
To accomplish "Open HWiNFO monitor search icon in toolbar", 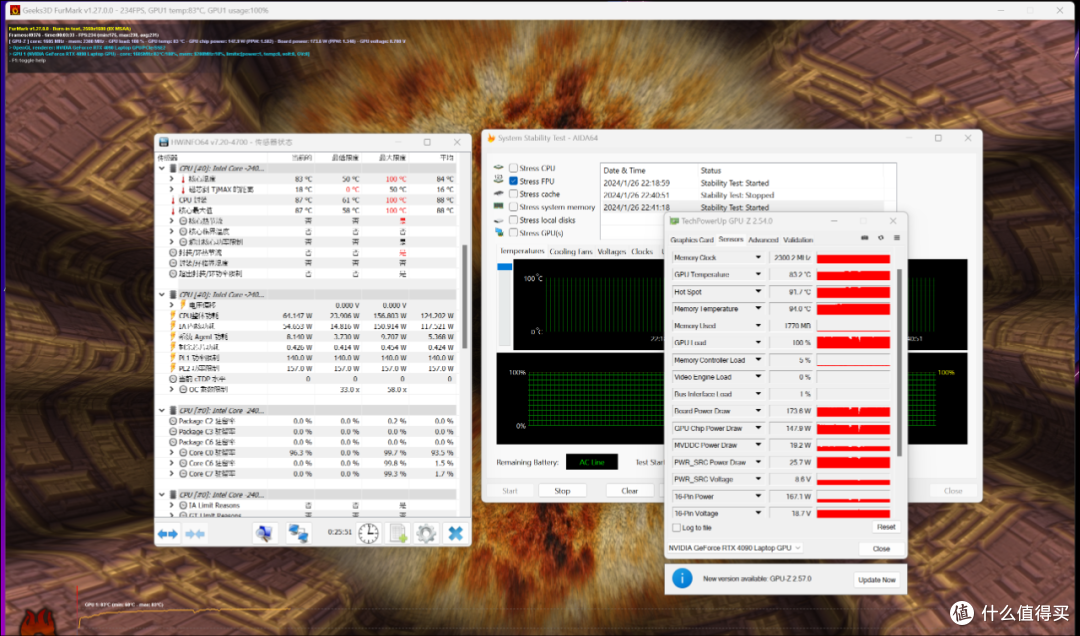I will coord(264,533).
